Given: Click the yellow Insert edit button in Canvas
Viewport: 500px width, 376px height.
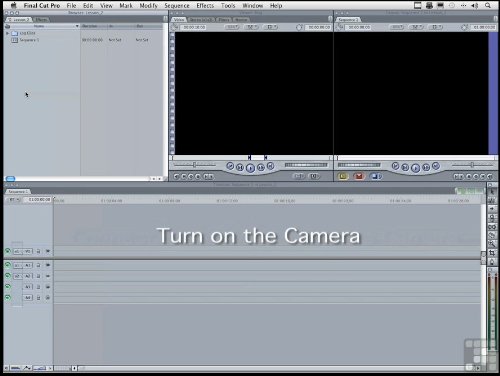Looking at the screenshot, I should 343,176.
